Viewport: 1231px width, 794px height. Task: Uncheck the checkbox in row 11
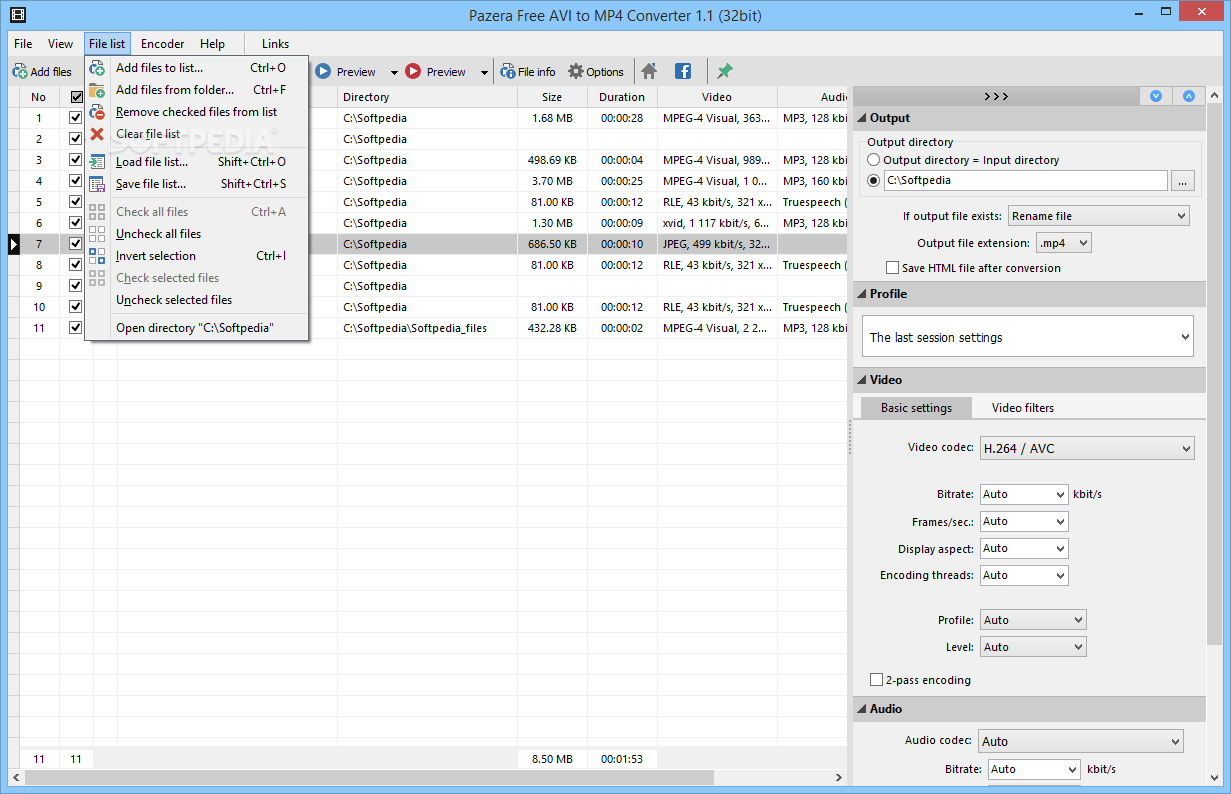point(76,328)
